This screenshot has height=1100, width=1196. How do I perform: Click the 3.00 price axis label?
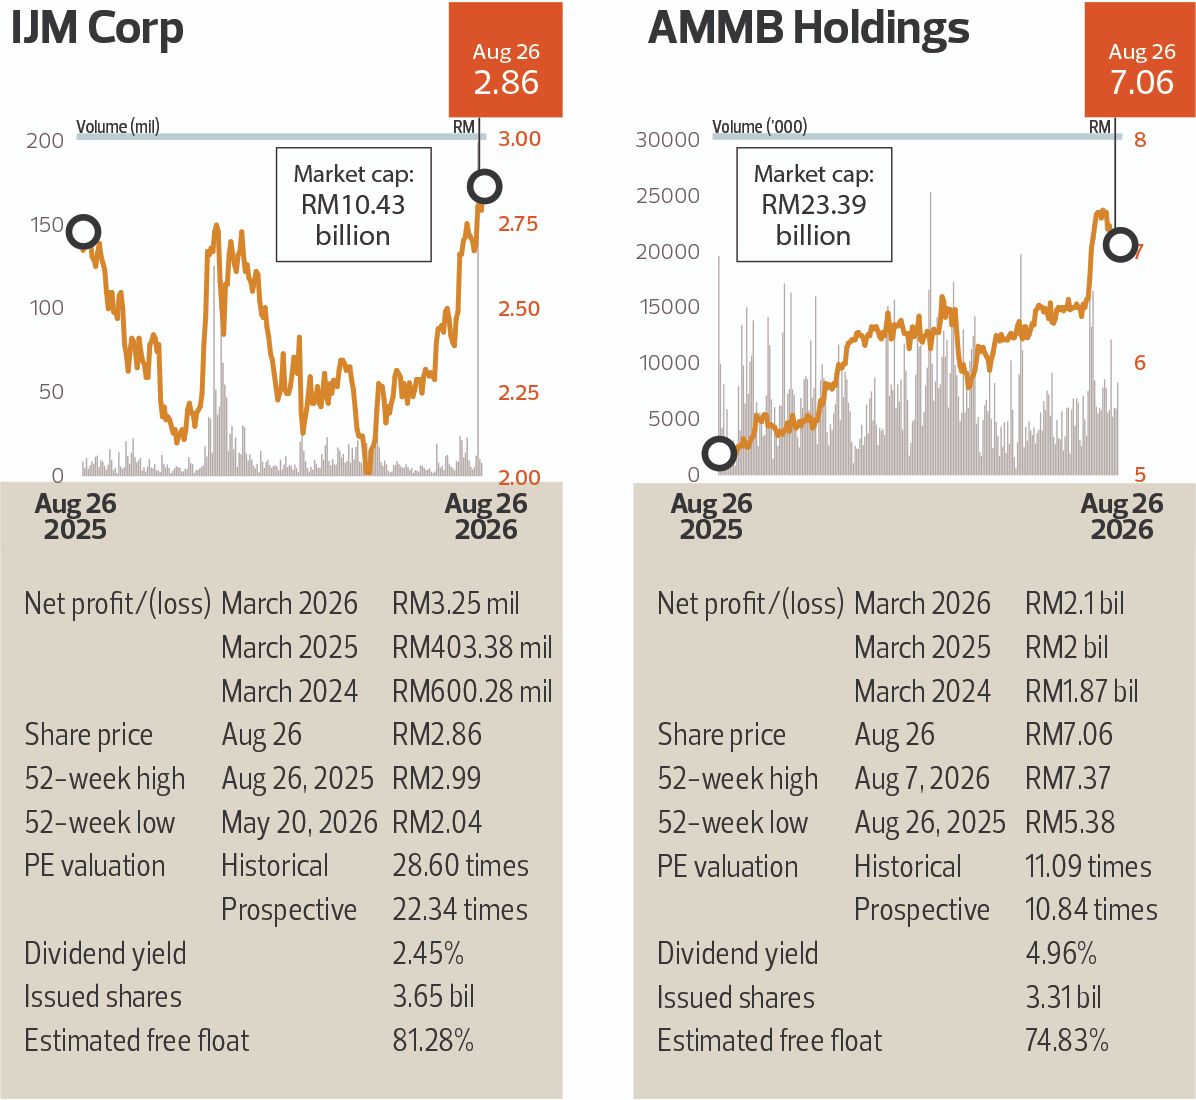coord(519,139)
